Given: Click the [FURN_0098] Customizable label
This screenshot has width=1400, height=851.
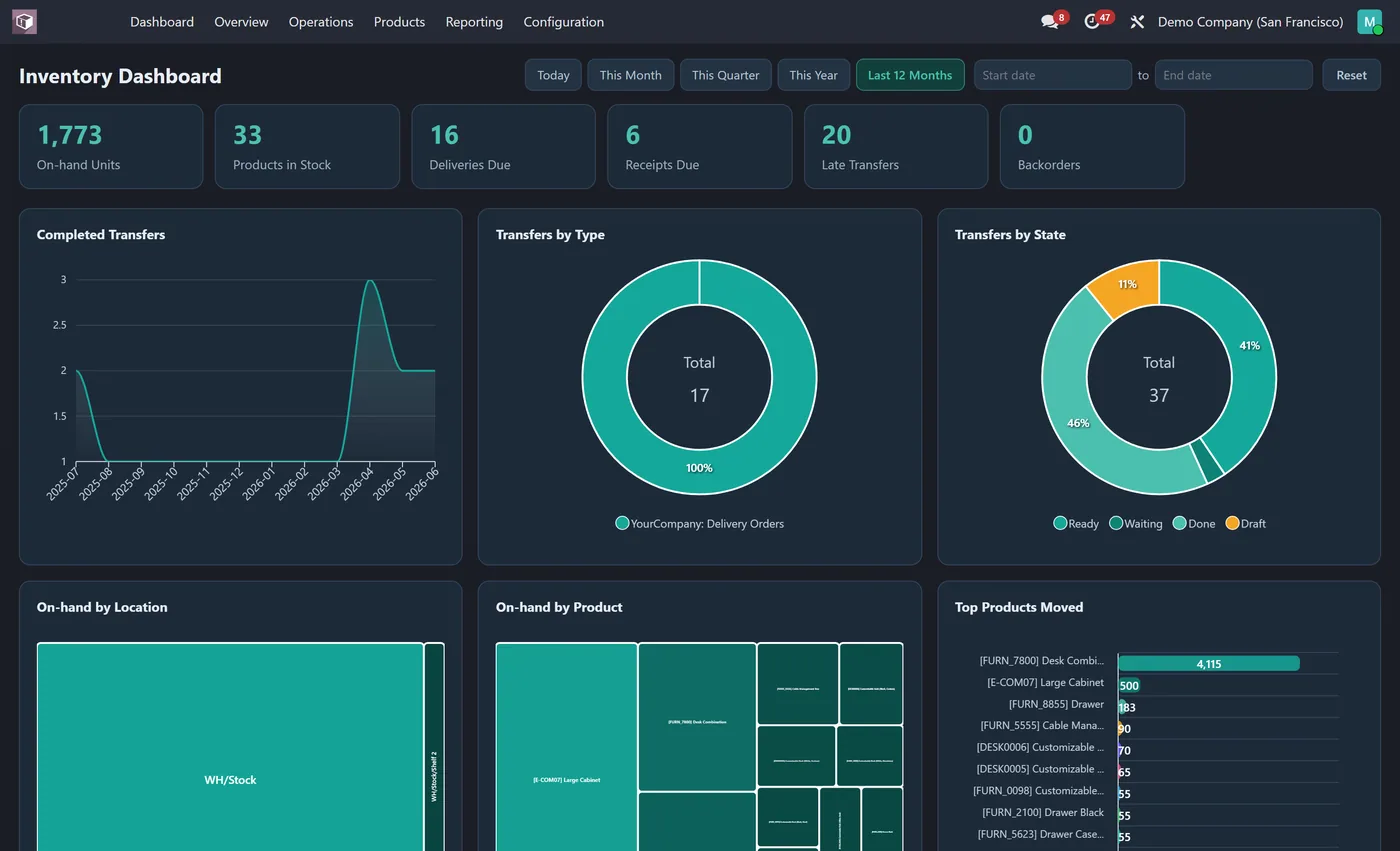Looking at the screenshot, I should click(x=1038, y=791).
